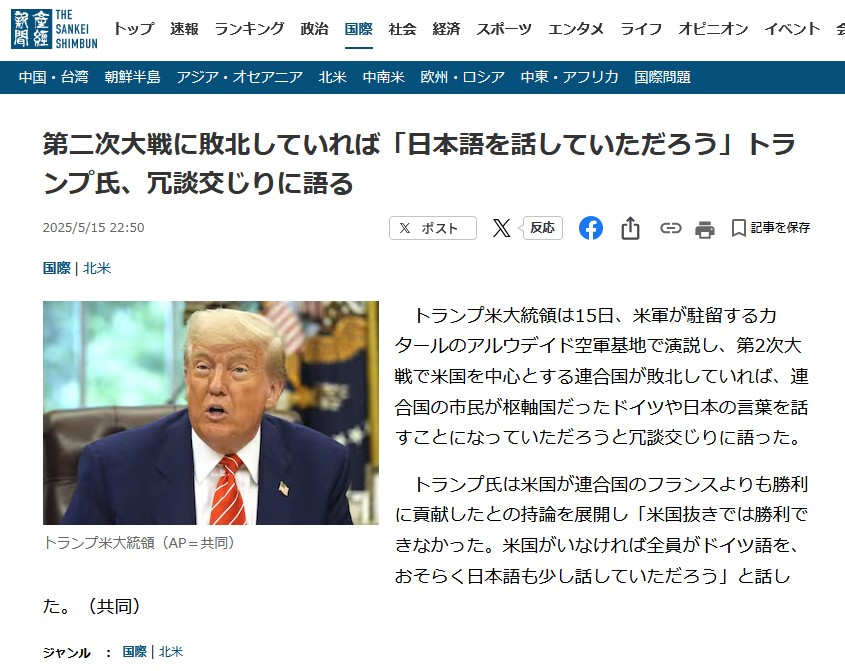Click the 北米 breadcrumb link under date
Viewport: 845px width, 671px height.
(x=97, y=268)
